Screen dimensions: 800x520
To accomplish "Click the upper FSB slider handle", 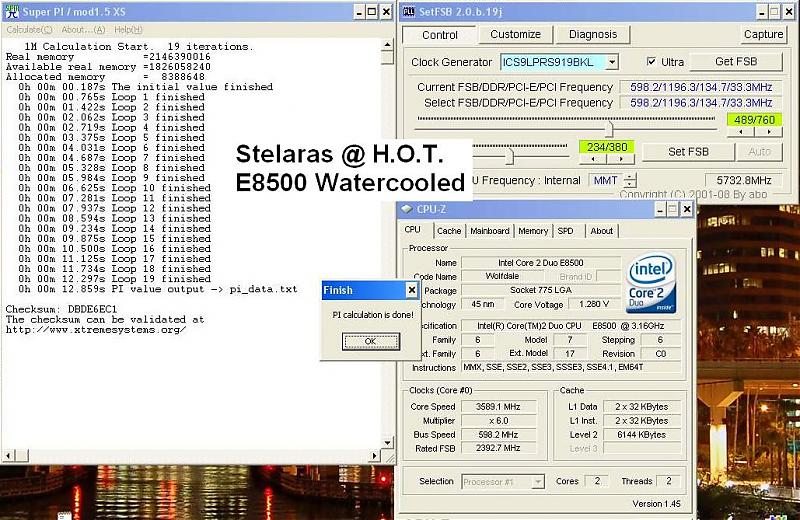I will [x=609, y=129].
